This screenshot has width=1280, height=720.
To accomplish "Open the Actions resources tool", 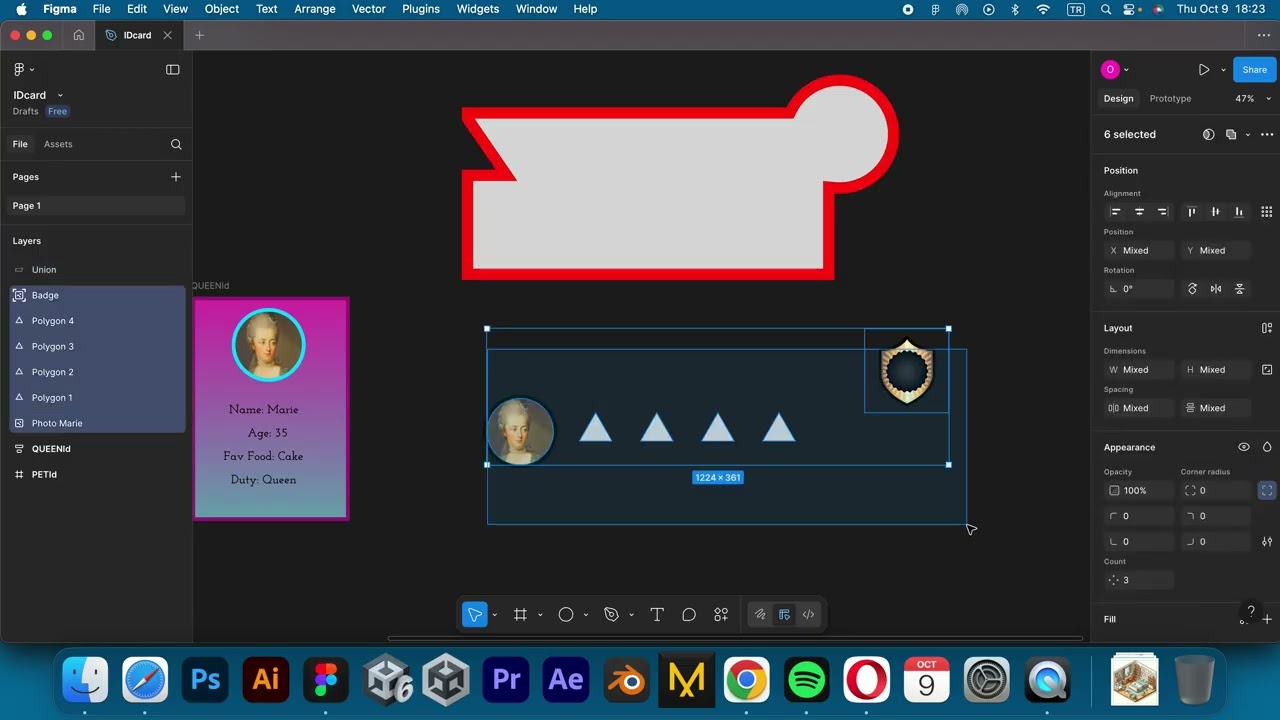I will pos(721,614).
